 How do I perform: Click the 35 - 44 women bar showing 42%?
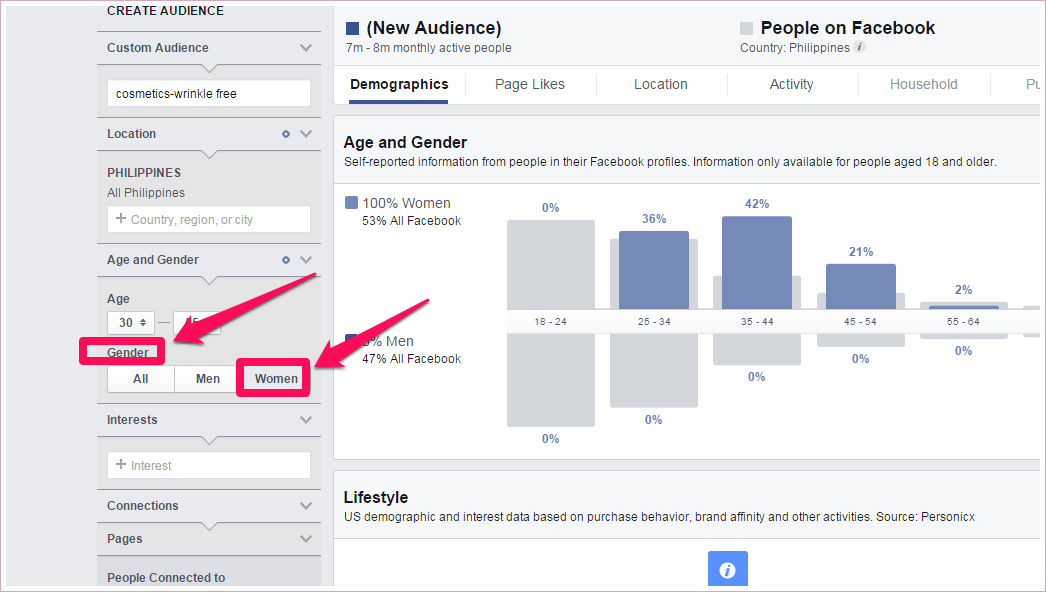click(x=756, y=262)
